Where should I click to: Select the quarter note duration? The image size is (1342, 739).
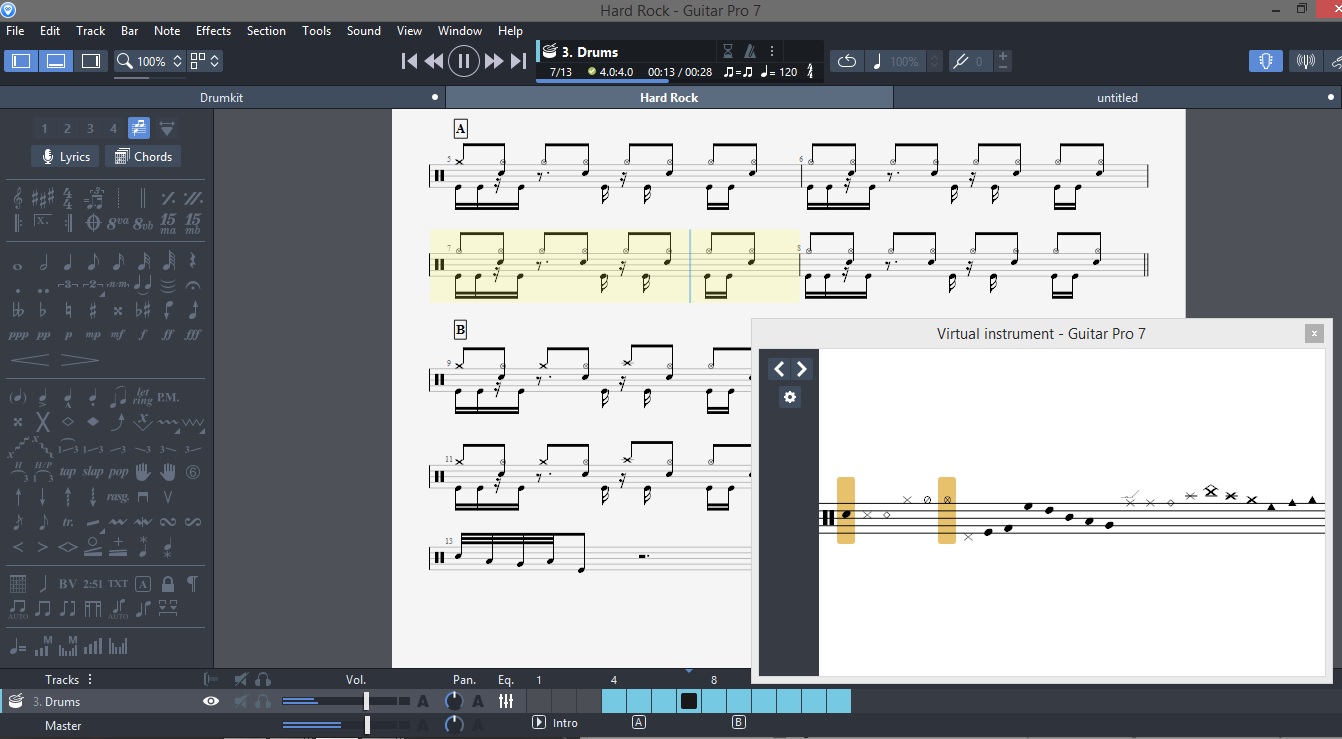68,263
